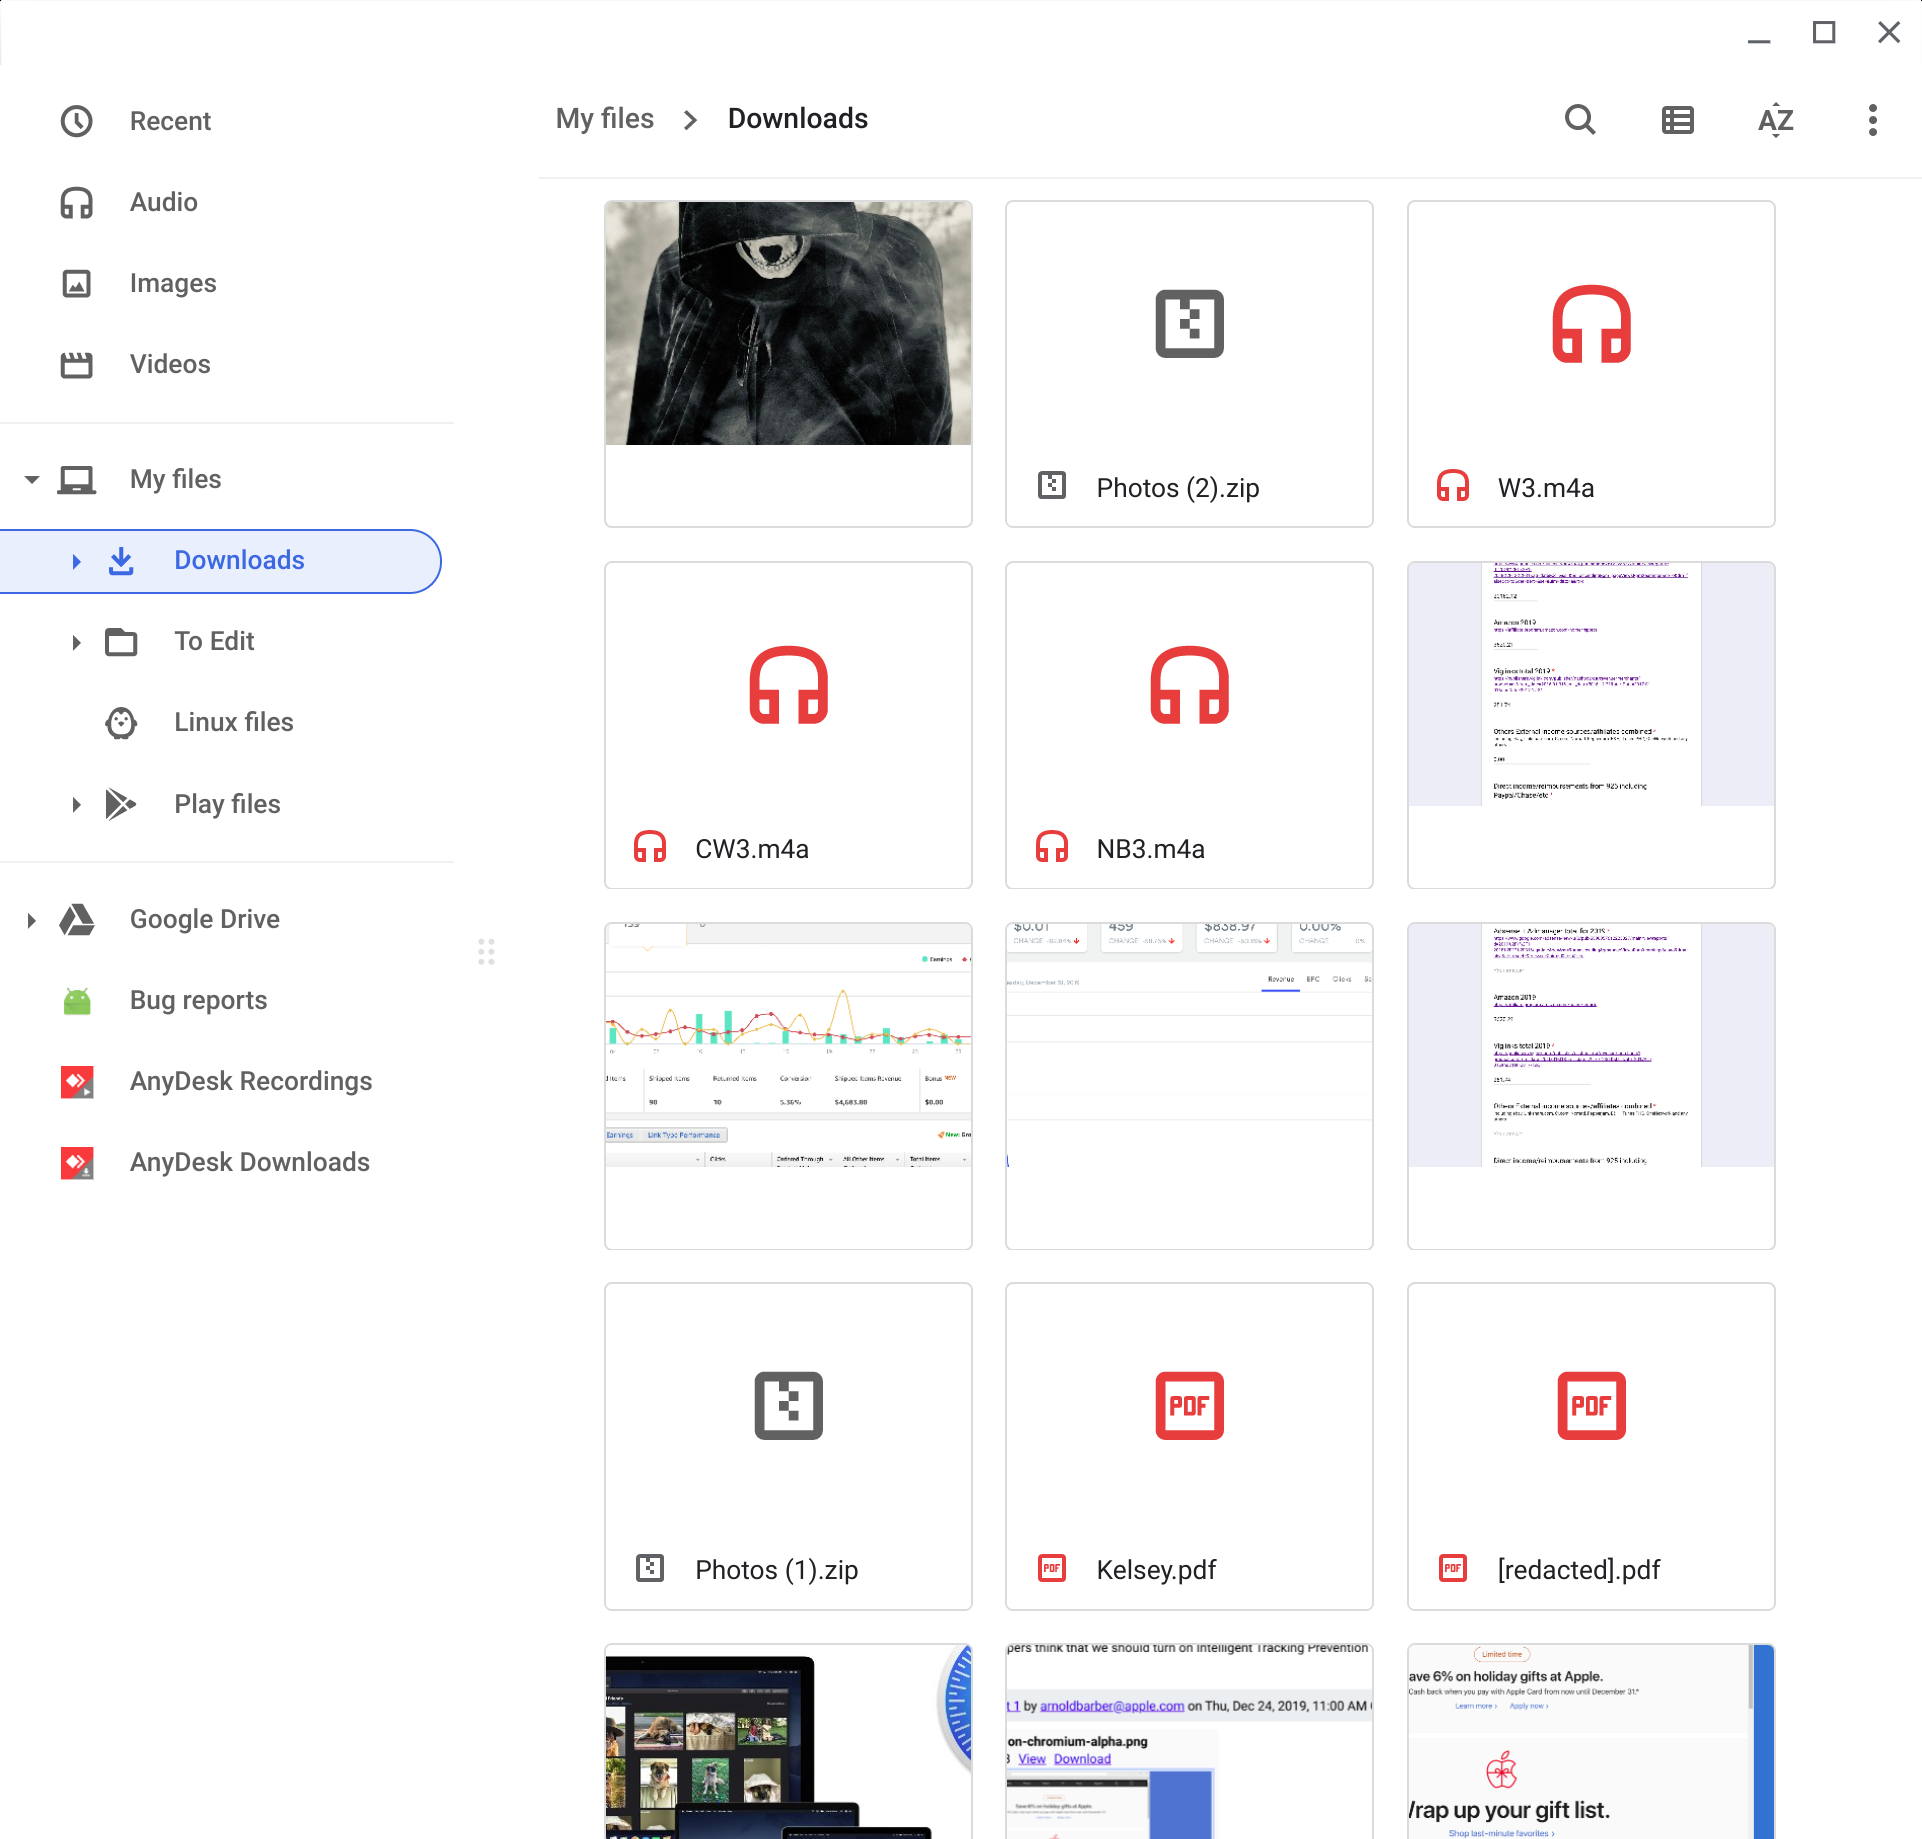Select Recent in the sidebar
The height and width of the screenshot is (1839, 1922).
(x=170, y=120)
